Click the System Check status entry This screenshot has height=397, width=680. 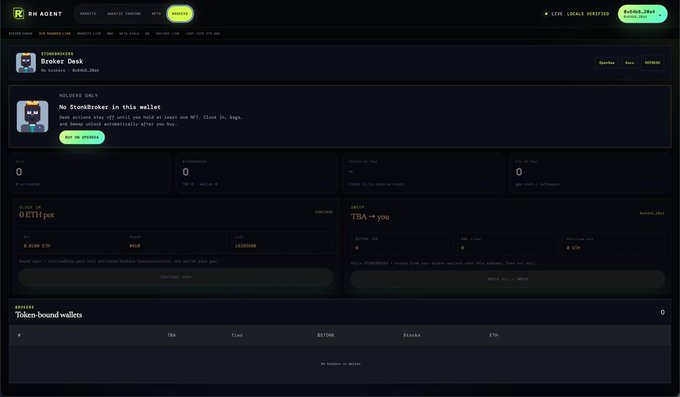pos(21,33)
